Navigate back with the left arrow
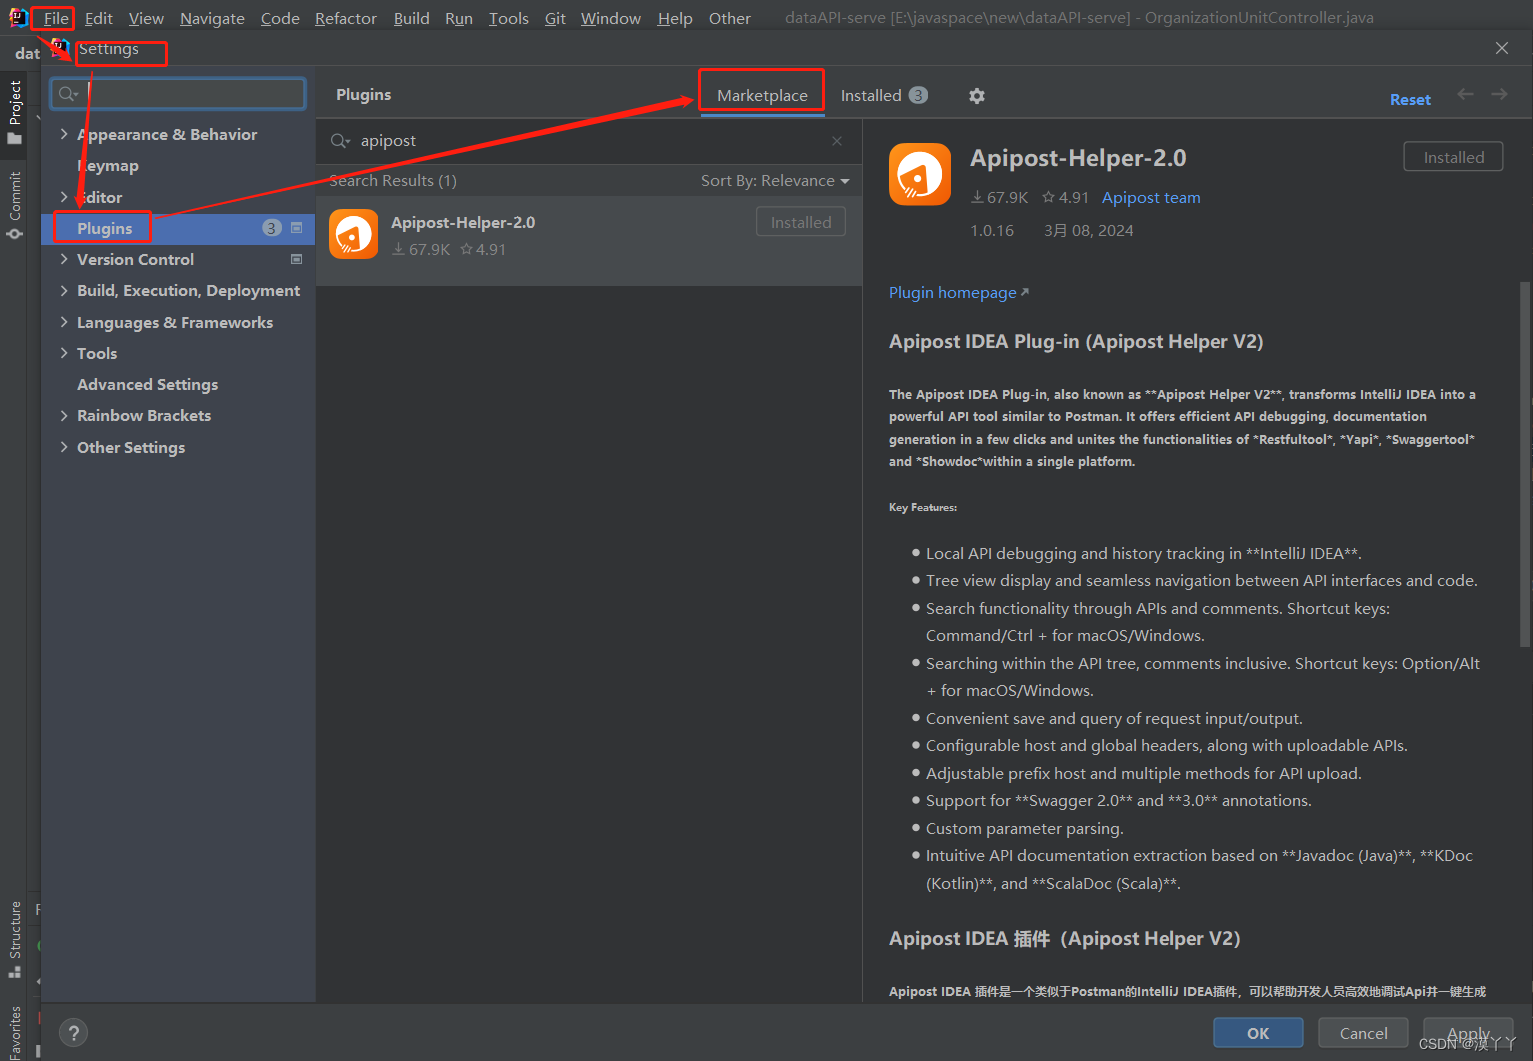This screenshot has width=1533, height=1061. (1466, 94)
